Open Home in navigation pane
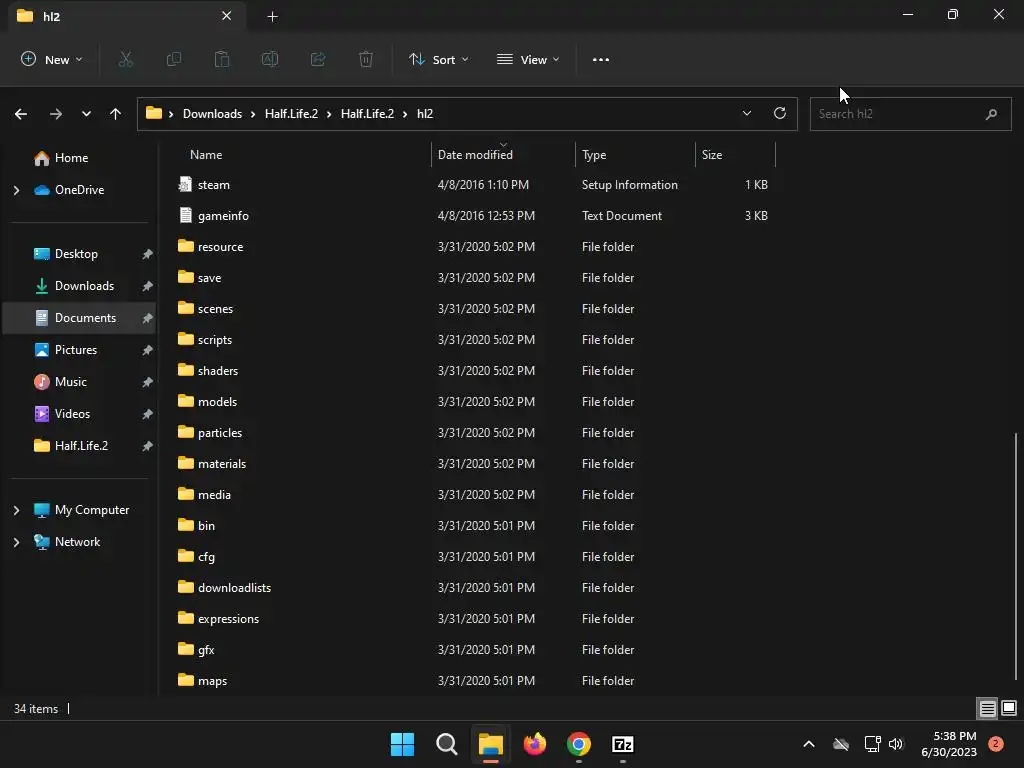The height and width of the screenshot is (768, 1024). pos(71,158)
